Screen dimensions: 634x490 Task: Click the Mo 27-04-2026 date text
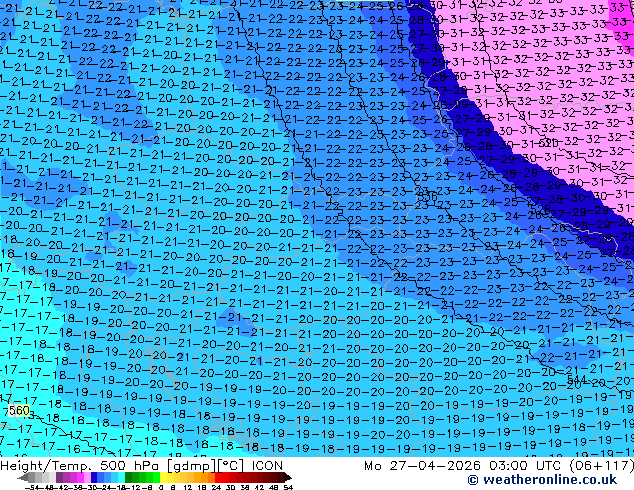pos(423,466)
